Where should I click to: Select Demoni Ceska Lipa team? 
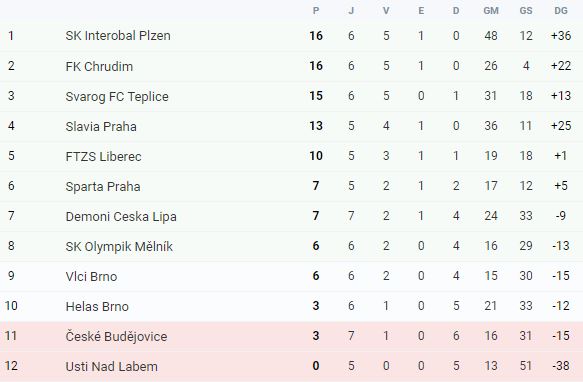(121, 216)
